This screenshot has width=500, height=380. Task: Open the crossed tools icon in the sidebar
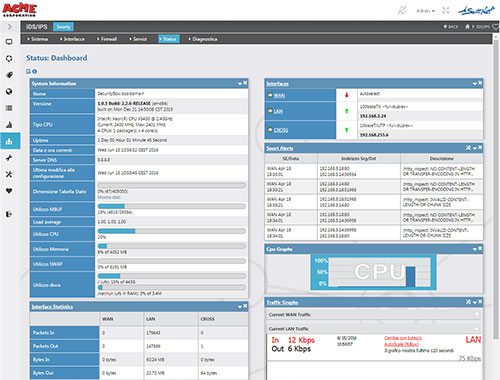point(9,174)
